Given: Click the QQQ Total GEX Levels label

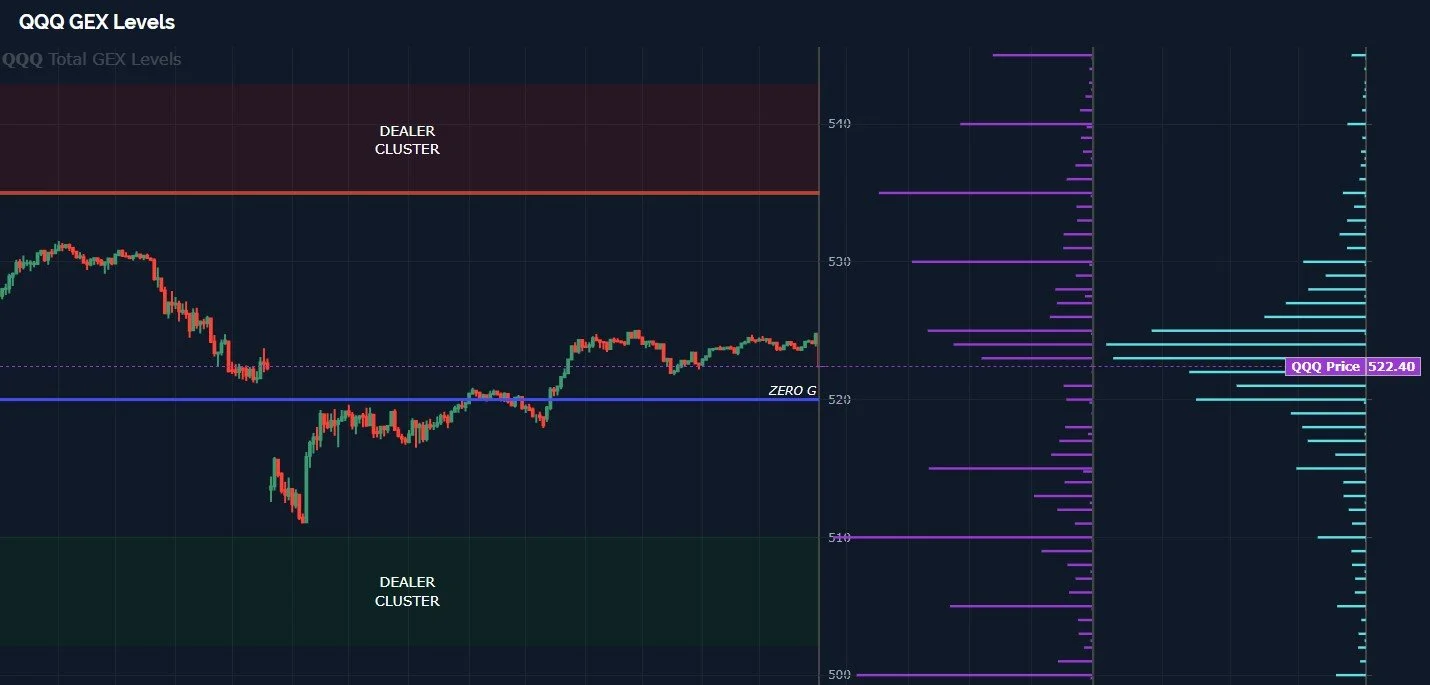Looking at the screenshot, I should (x=92, y=60).
